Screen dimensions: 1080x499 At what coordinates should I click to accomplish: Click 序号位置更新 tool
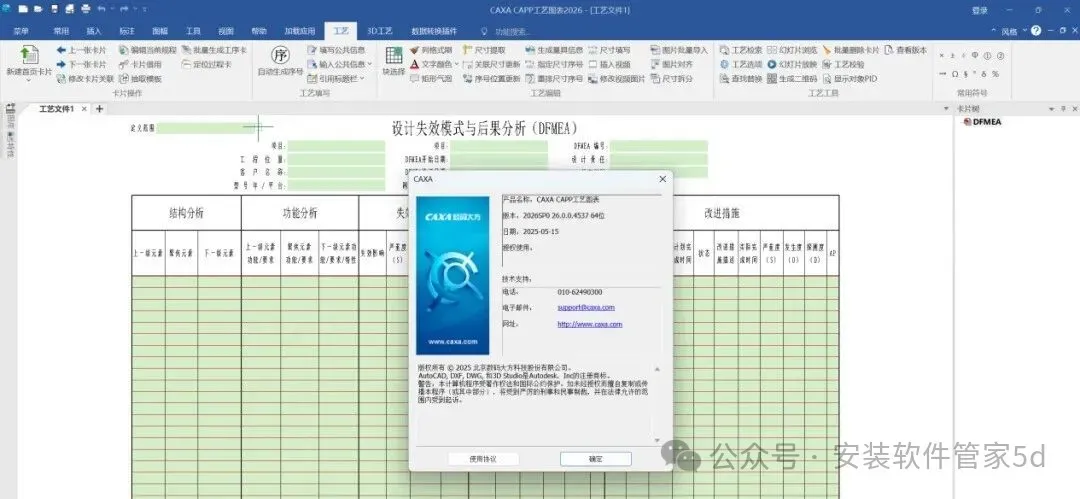(x=491, y=79)
